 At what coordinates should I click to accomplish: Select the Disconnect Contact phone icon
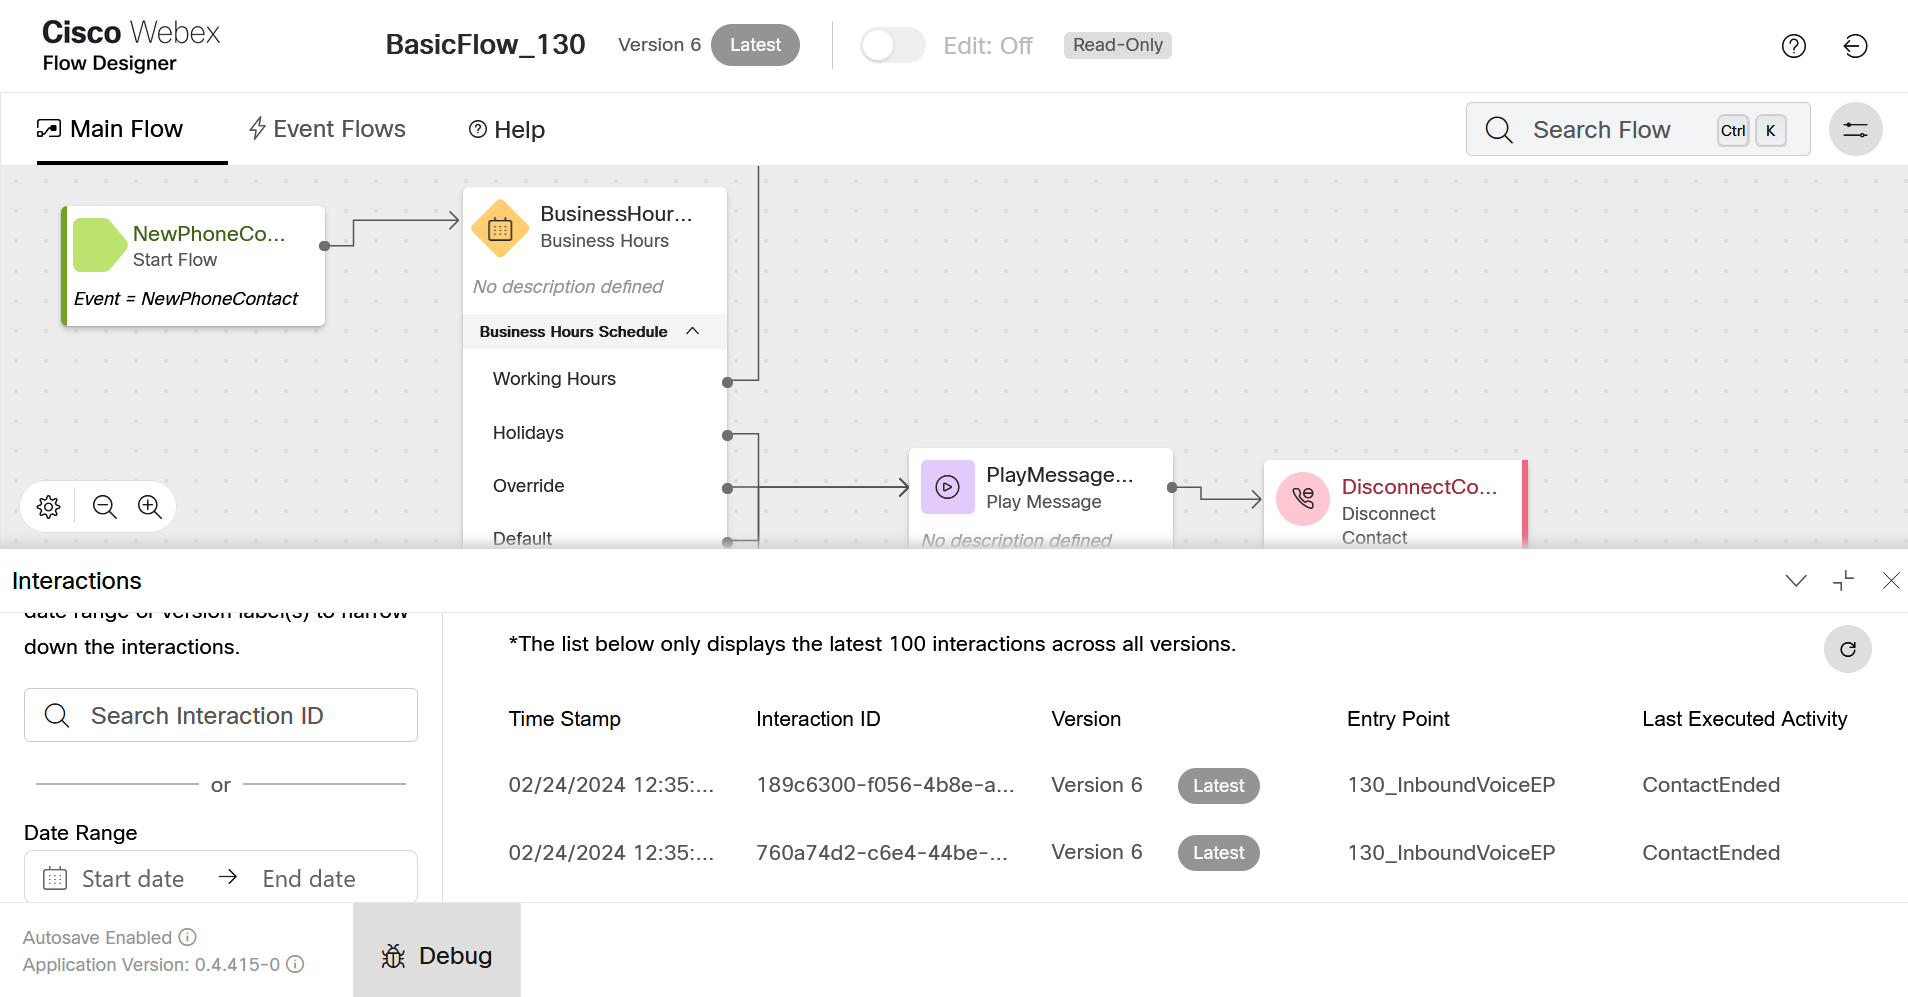point(1302,498)
